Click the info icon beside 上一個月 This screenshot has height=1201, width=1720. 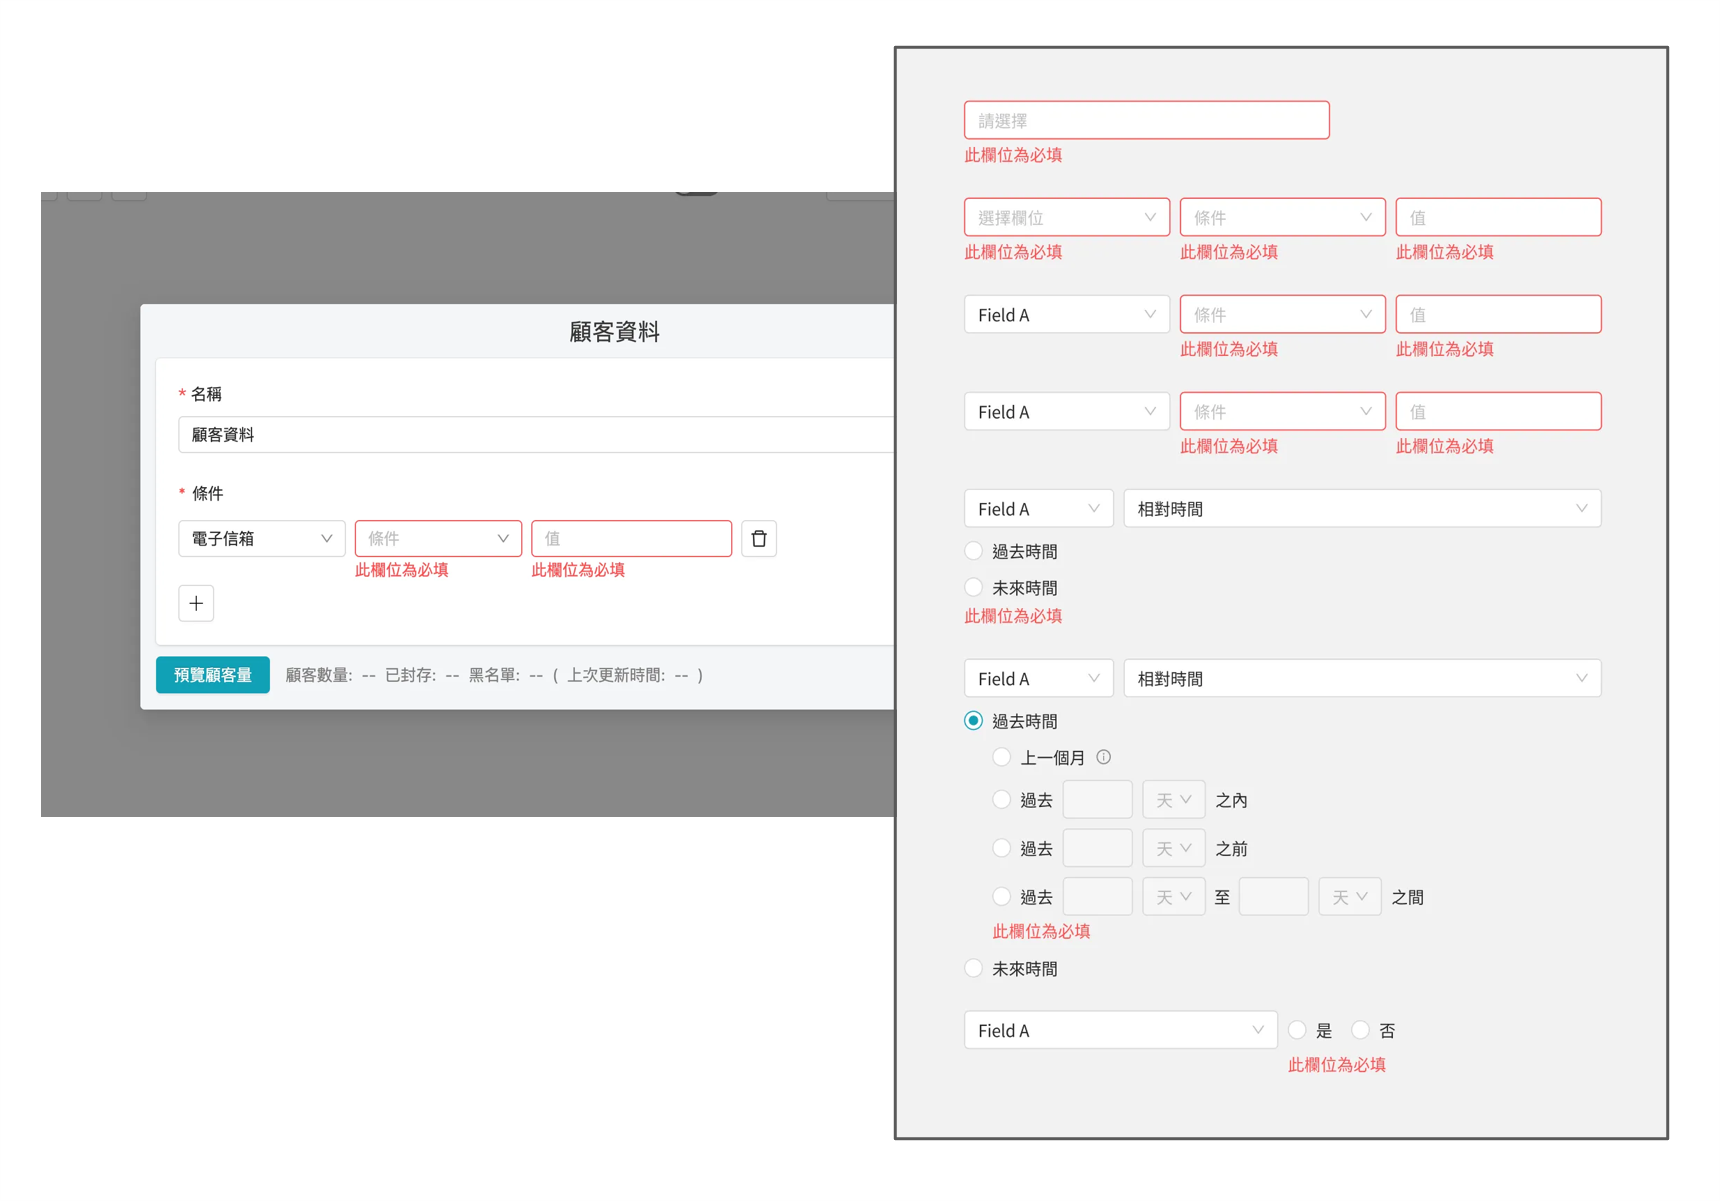coord(1104,757)
